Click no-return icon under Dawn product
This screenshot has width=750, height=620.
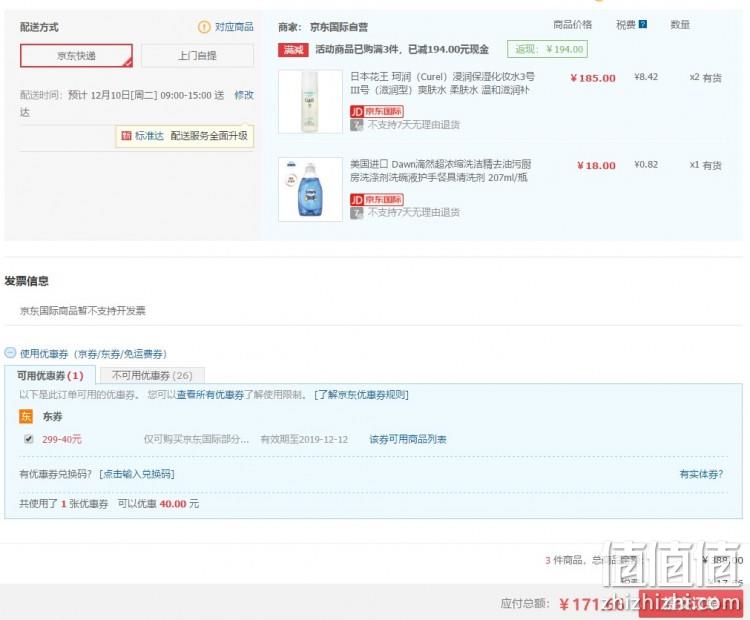[356, 212]
